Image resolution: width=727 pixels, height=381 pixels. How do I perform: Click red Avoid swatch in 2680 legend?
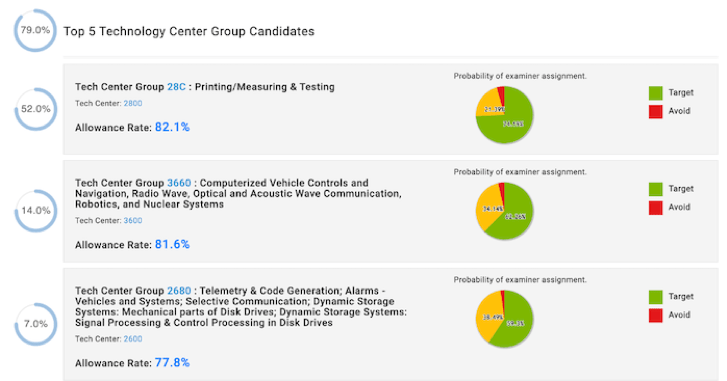click(656, 316)
